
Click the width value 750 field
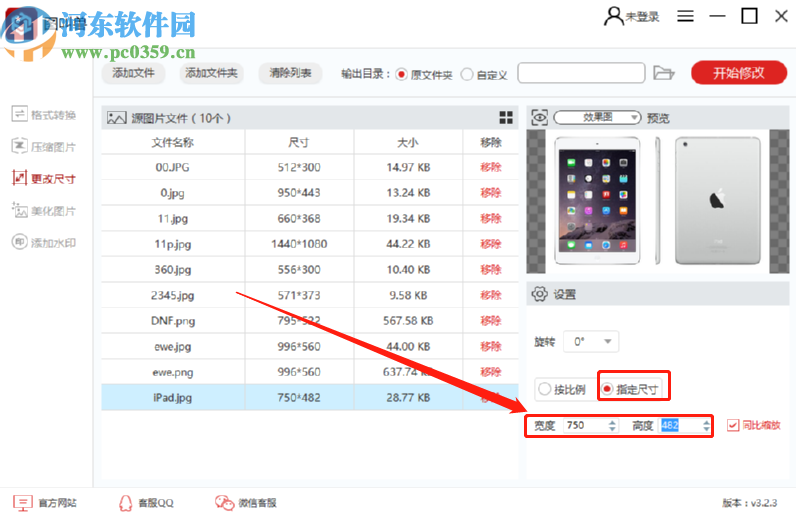[x=585, y=426]
